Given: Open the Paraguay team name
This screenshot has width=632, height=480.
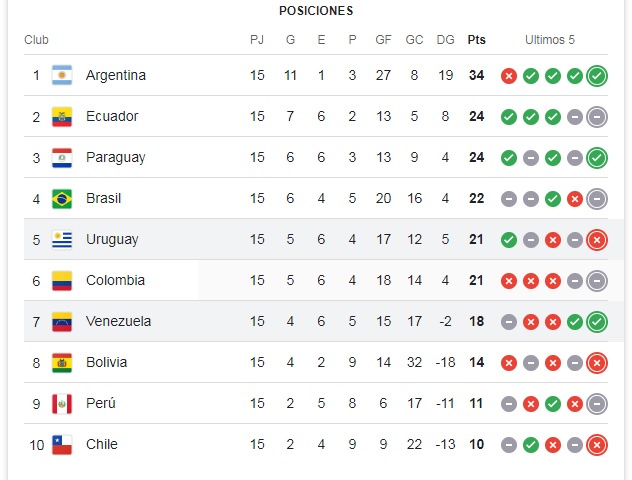Looking at the screenshot, I should point(116,158).
